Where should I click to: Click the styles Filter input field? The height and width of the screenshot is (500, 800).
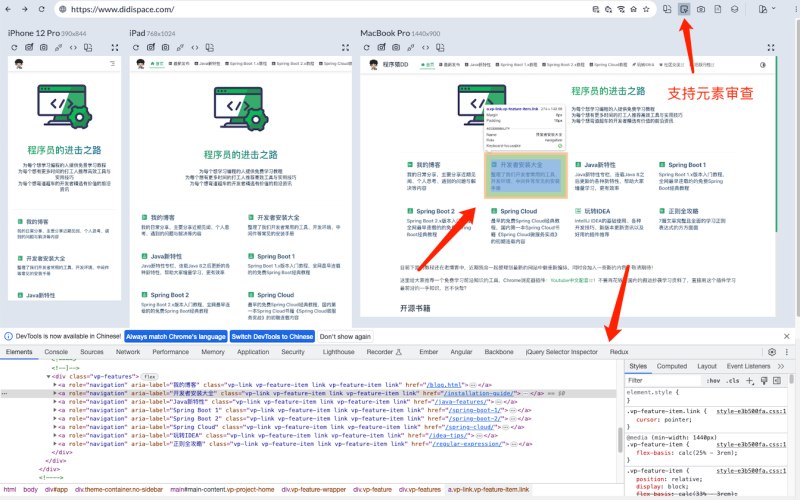(x=663, y=381)
